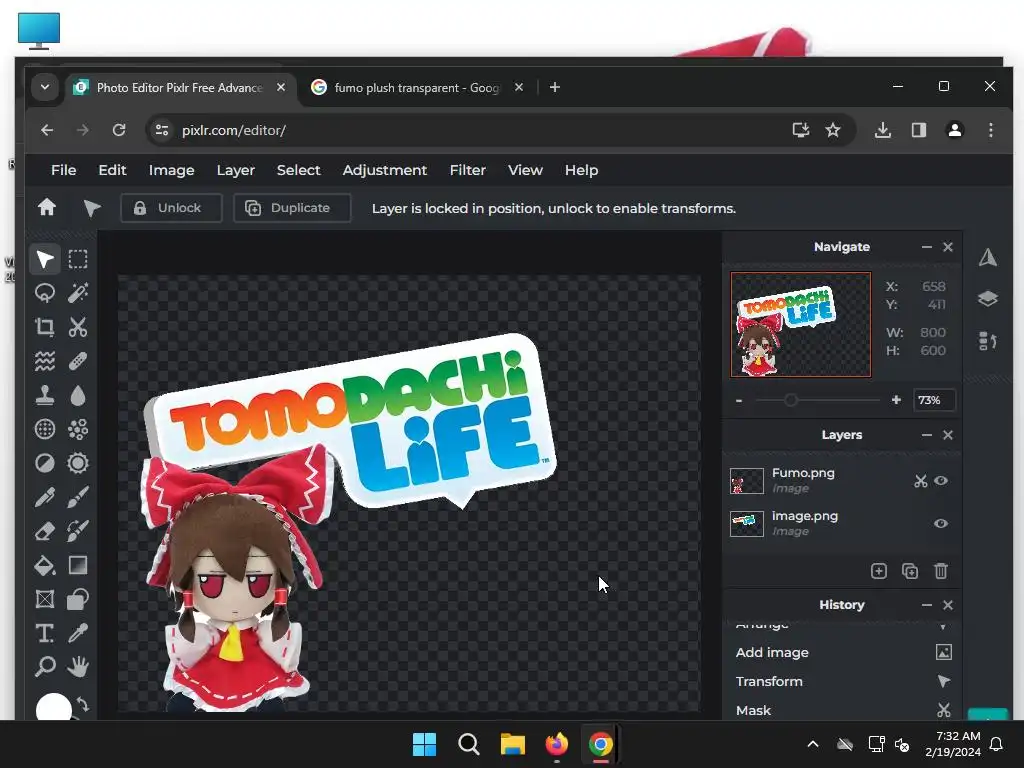Screen dimensions: 1024x768
Task: Toggle the layers panel icon on right sidebar
Action: [x=987, y=298]
